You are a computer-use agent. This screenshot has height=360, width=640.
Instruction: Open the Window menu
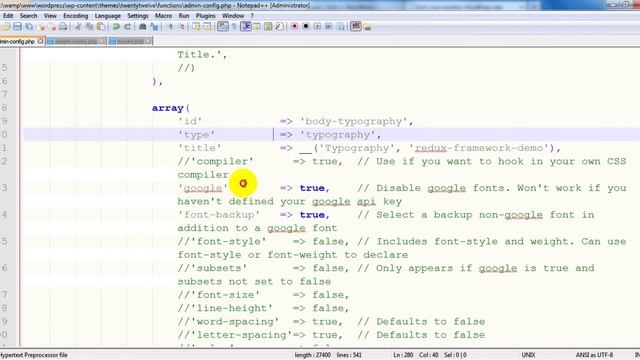pos(233,16)
